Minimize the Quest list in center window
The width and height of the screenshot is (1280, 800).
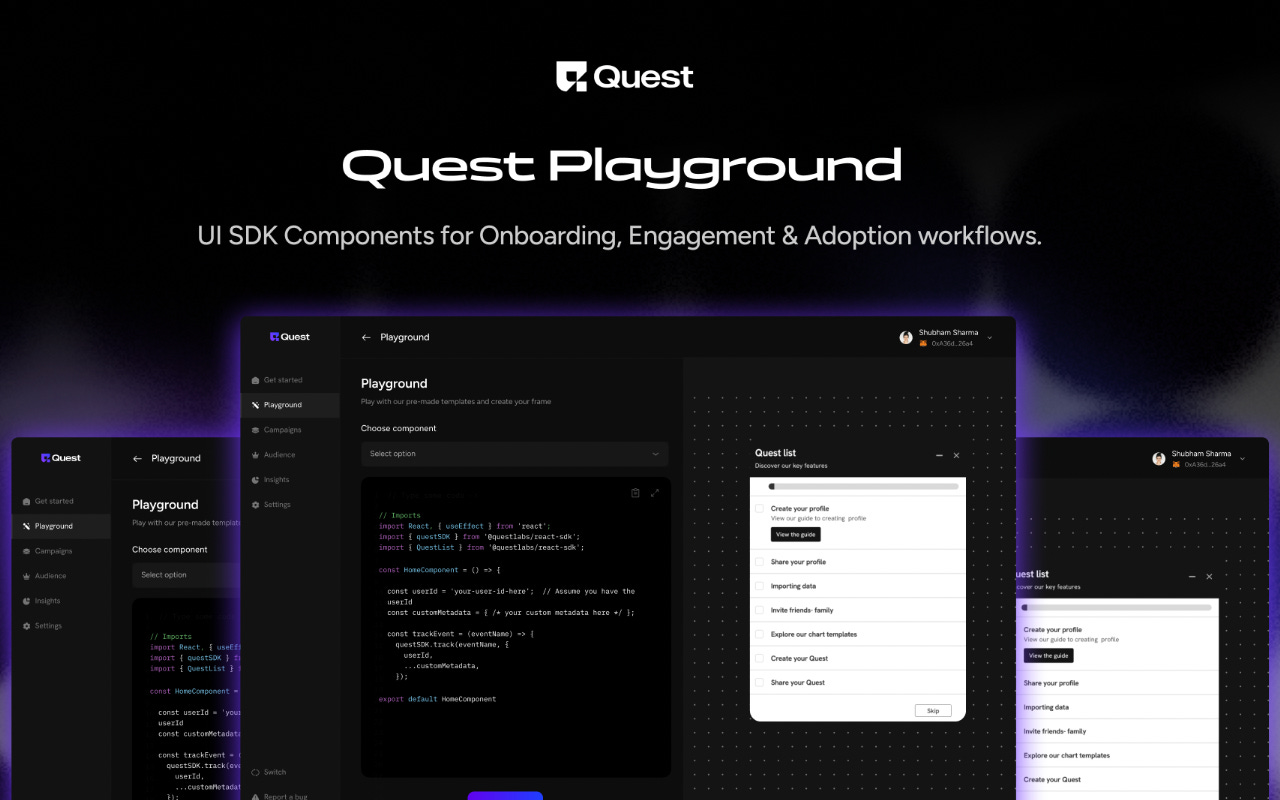(939, 455)
